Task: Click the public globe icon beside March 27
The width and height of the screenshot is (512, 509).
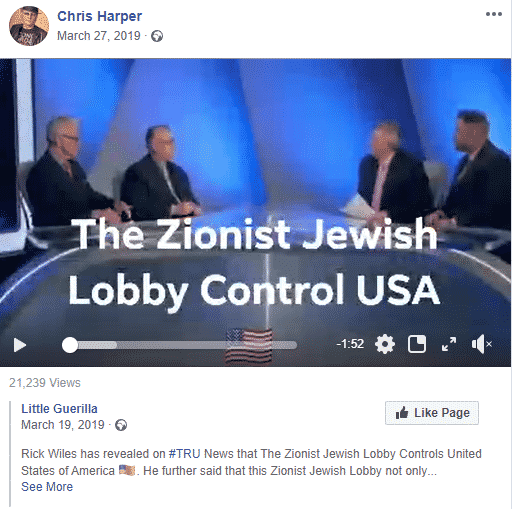Action: [157, 36]
